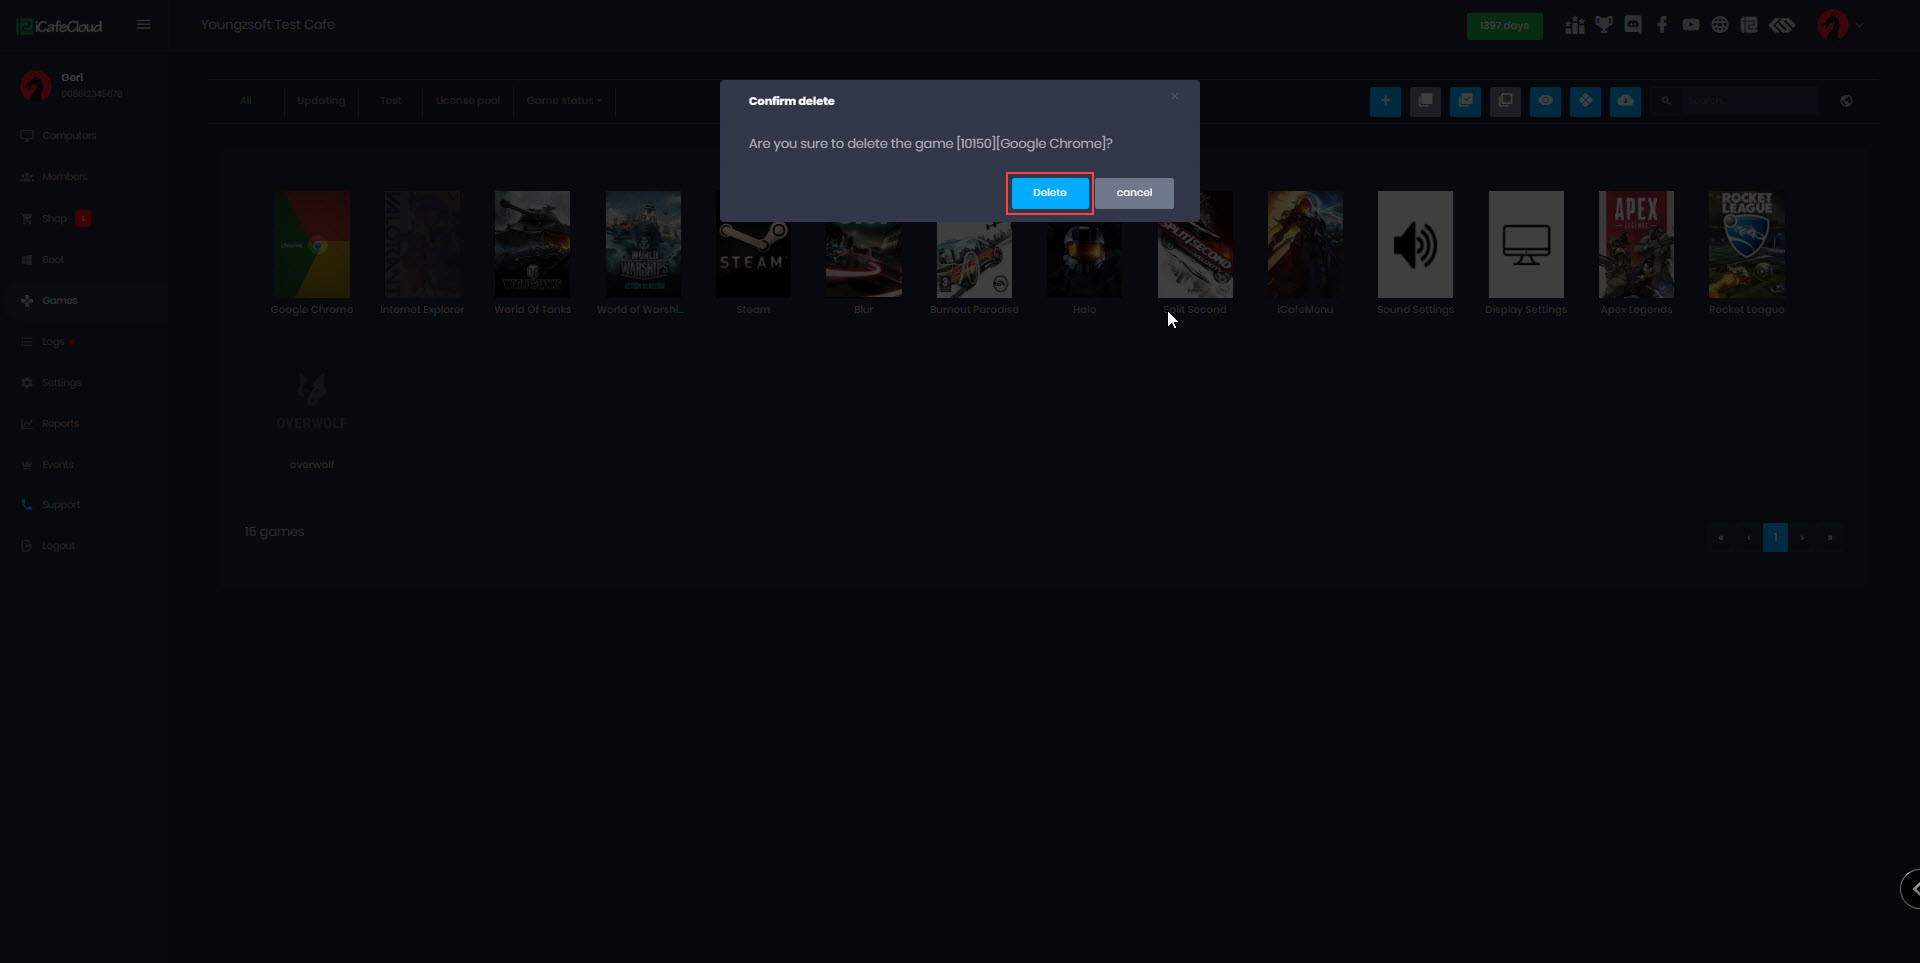Select the Sound Settings tile

(x=1415, y=244)
